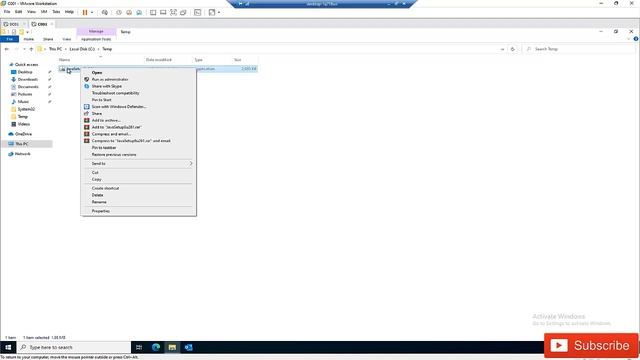Open the dropdown arrow beside the pause button
The width and height of the screenshot is (640, 360).
click(x=92, y=12)
